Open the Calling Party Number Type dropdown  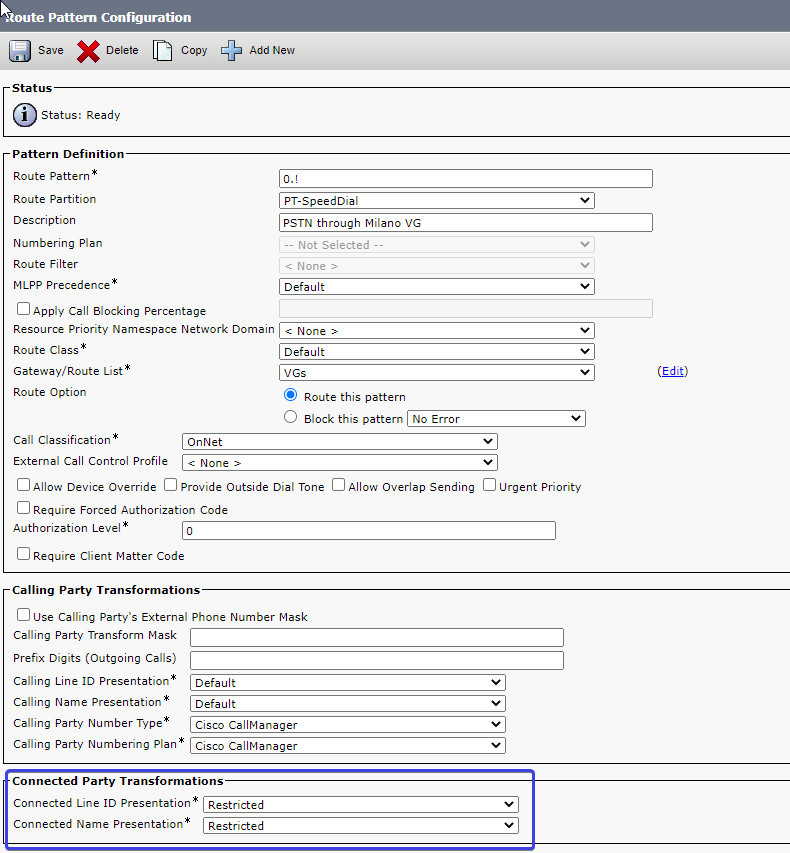[x=347, y=725]
